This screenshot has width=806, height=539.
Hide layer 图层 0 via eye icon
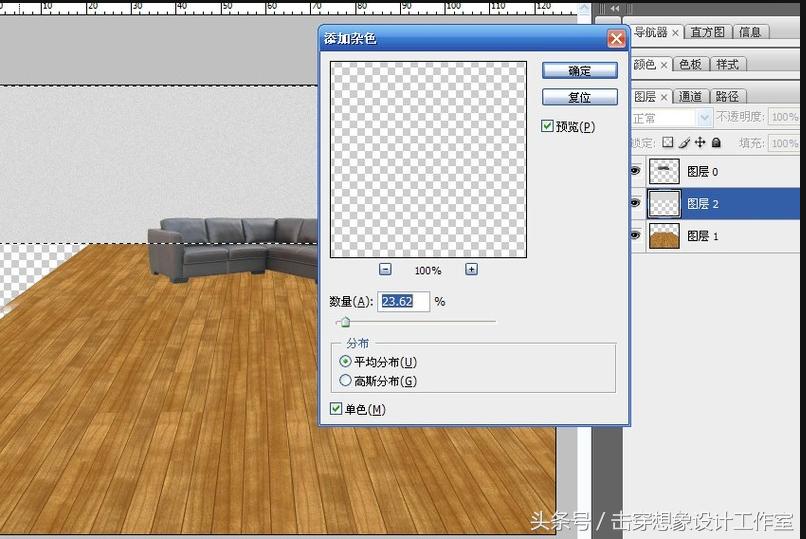click(635, 172)
